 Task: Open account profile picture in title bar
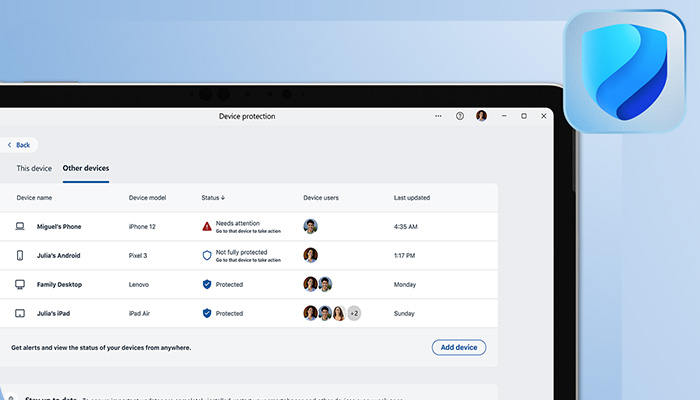(x=482, y=116)
